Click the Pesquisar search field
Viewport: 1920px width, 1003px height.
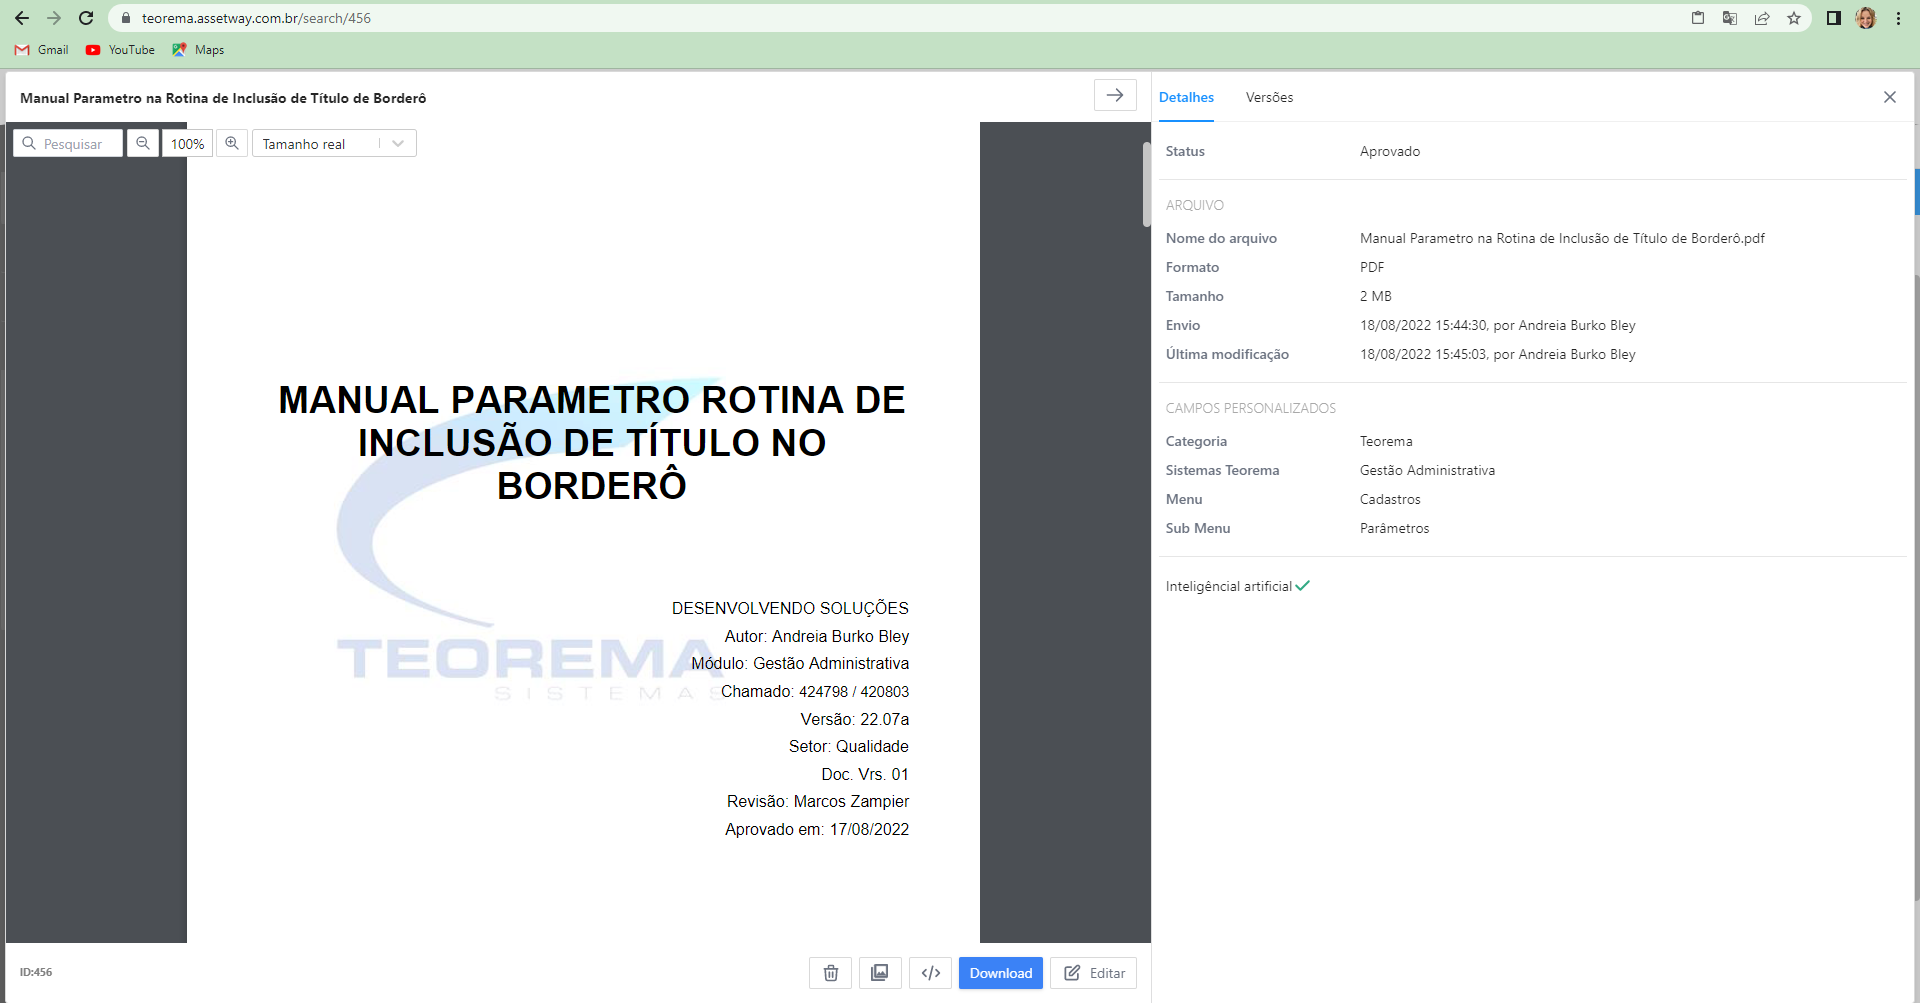pos(68,143)
